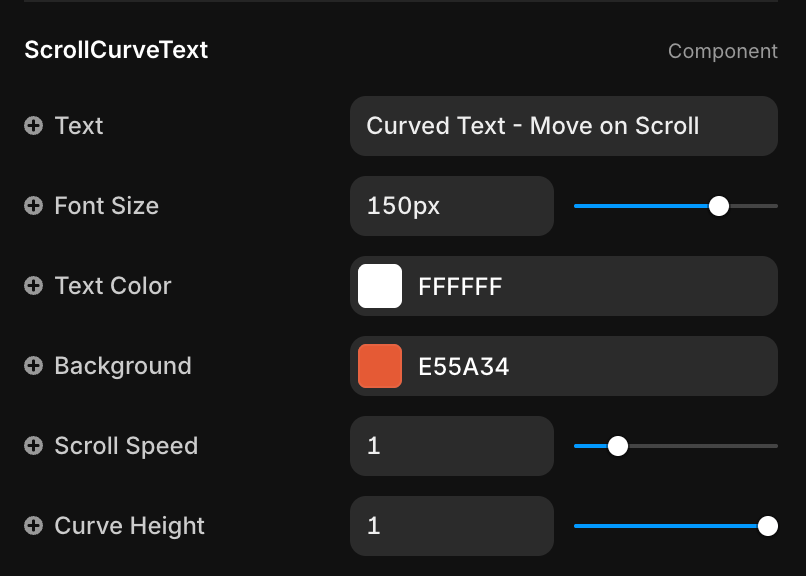Click the Curve Height value field
Screen dimensions: 806x576
pyautogui.click(x=451, y=526)
